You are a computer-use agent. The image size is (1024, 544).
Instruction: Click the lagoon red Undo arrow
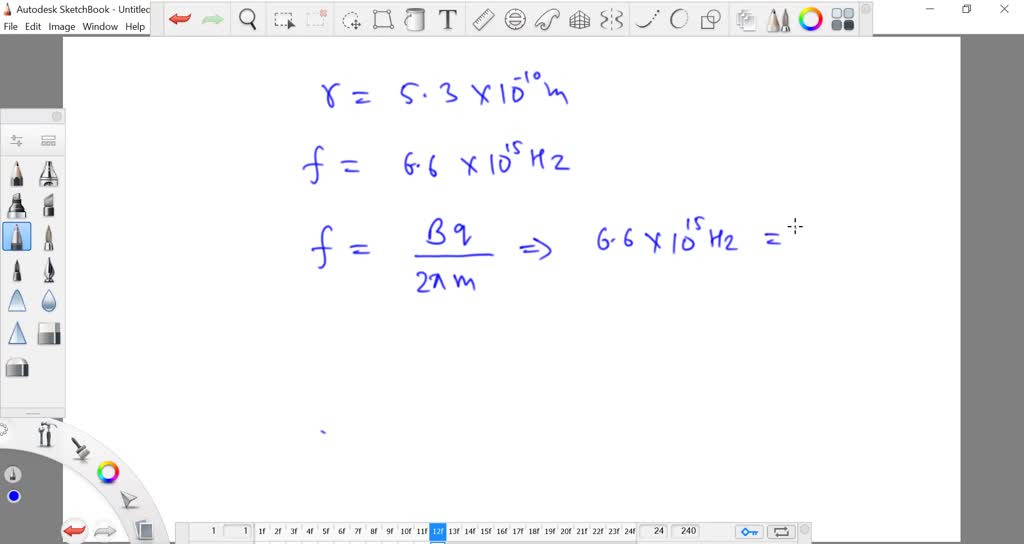[x=74, y=530]
